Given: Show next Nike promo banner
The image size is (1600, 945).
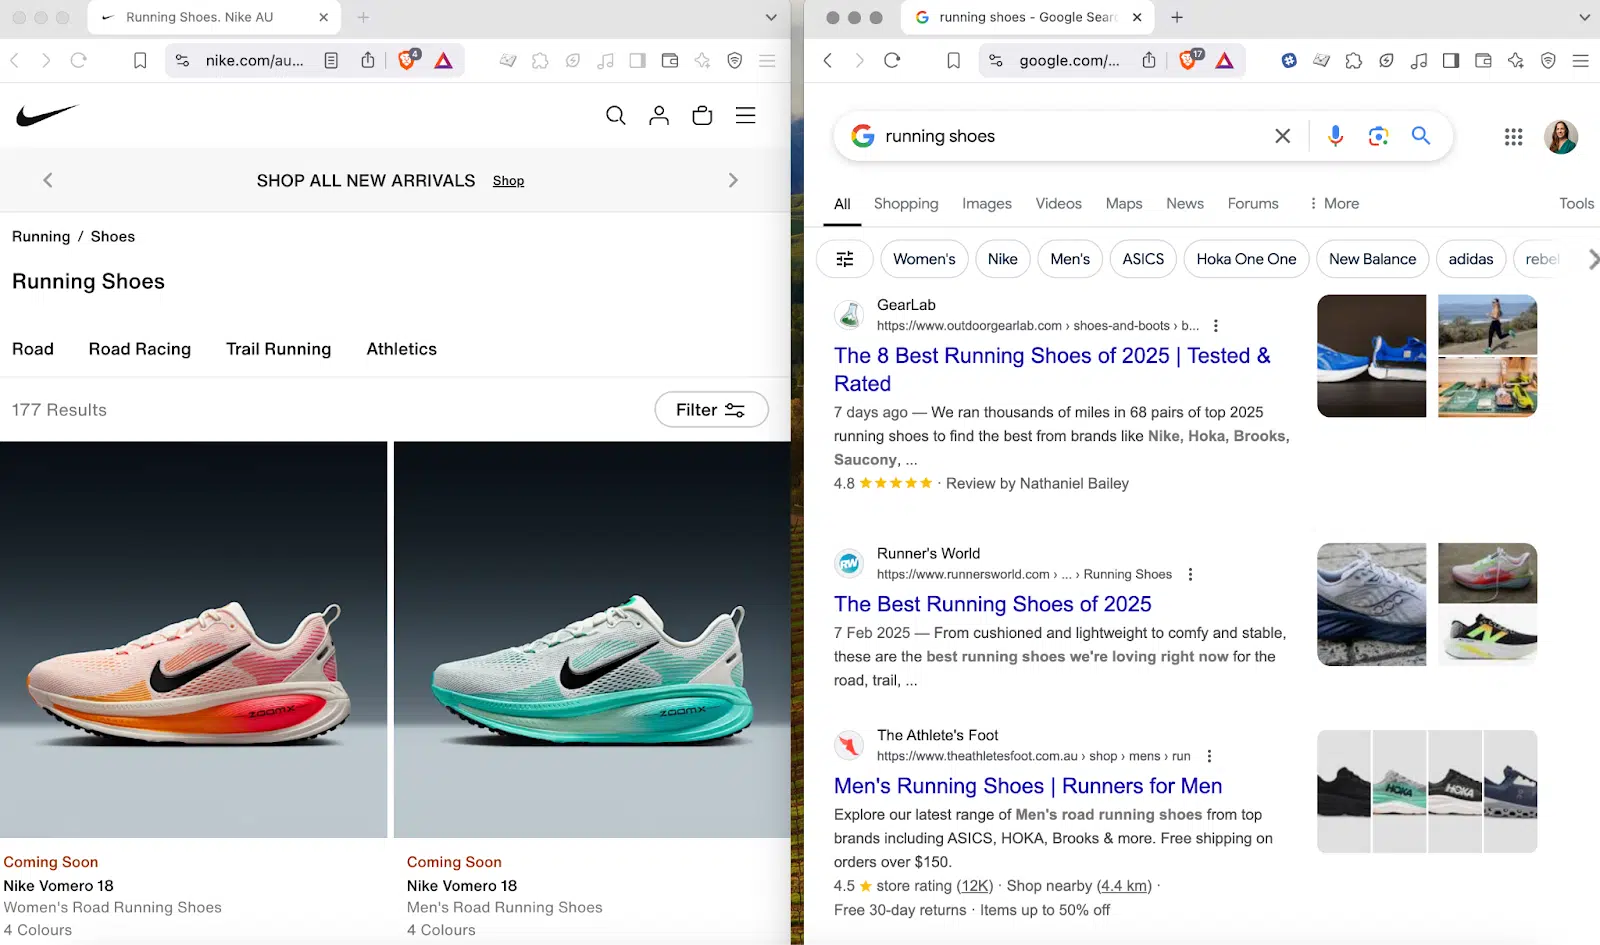Looking at the screenshot, I should (x=733, y=180).
